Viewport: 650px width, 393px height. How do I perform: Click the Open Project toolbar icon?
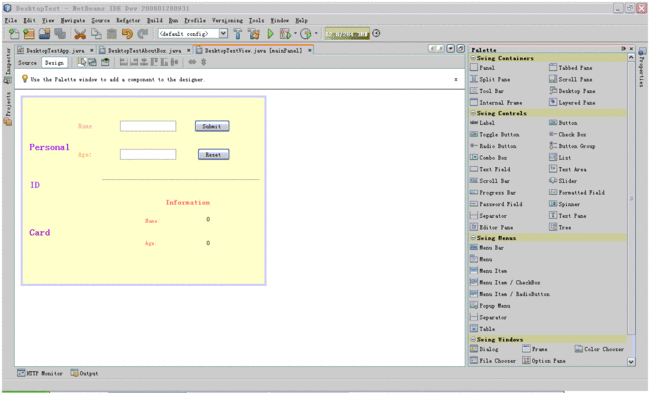point(44,34)
